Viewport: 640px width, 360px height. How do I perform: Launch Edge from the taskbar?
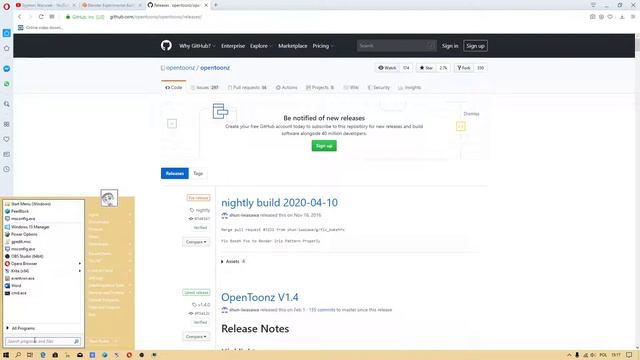(x=43, y=355)
